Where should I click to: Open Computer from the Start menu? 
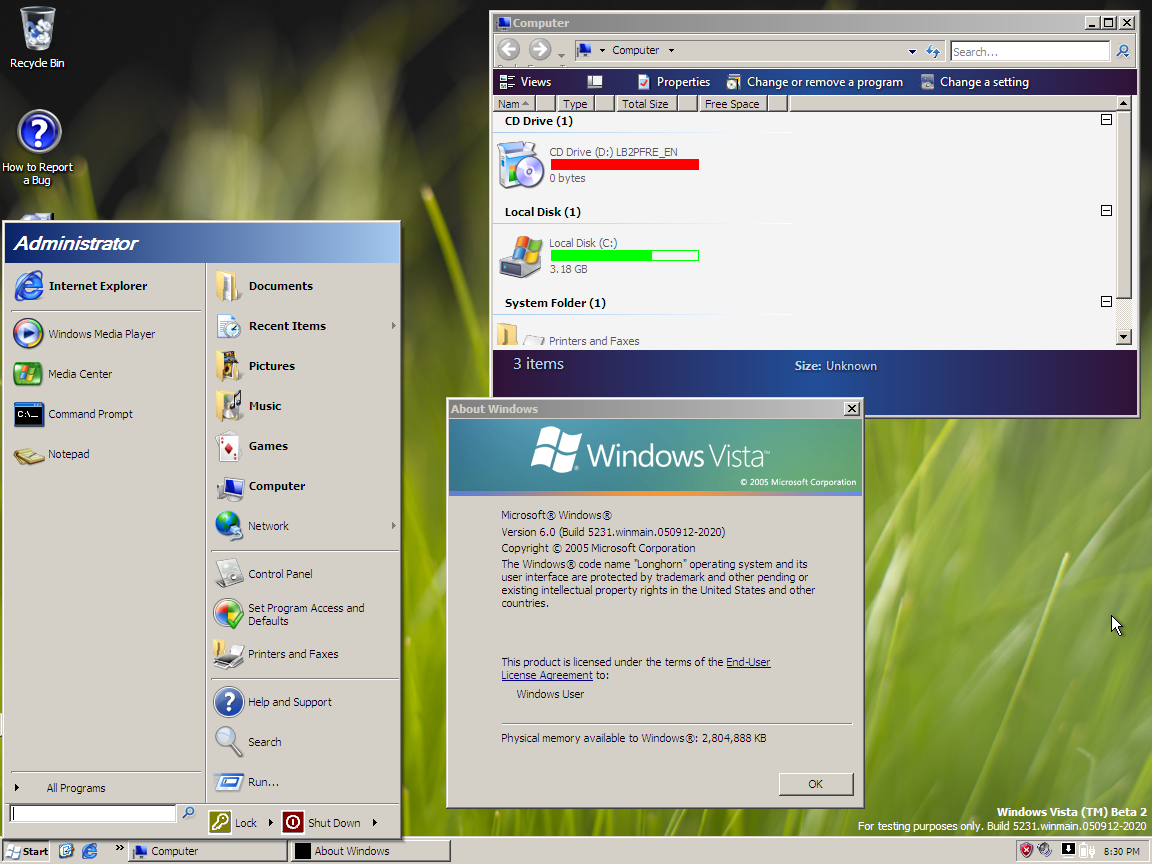[x=306, y=486]
